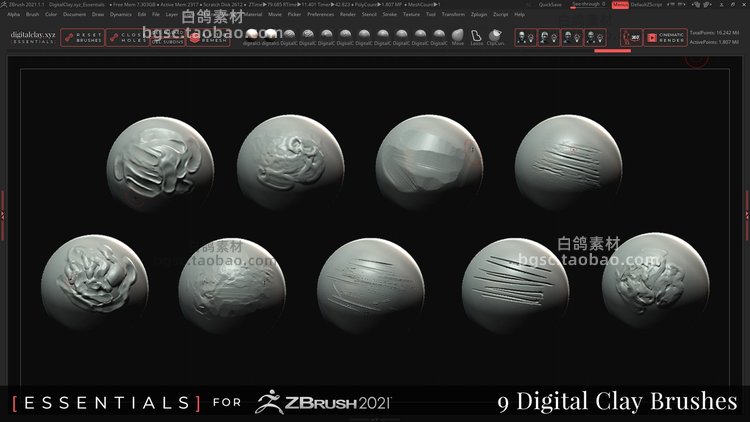Open the Preferences menu
This screenshot has height=422, width=750.
320,14
